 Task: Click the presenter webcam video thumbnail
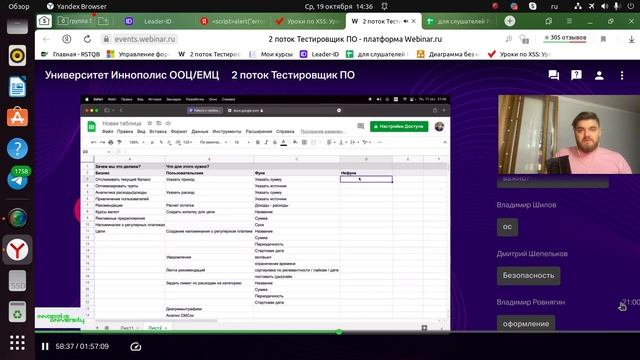569,134
